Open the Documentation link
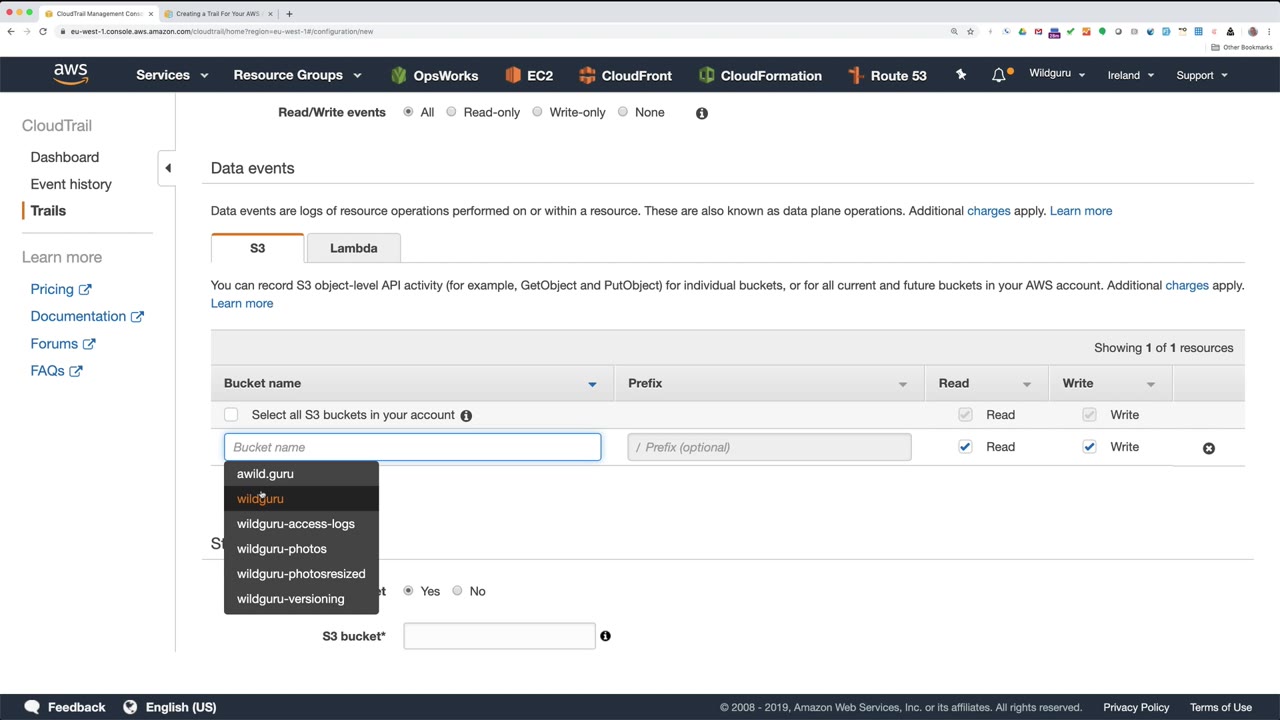The width and height of the screenshot is (1280, 720). [x=87, y=316]
